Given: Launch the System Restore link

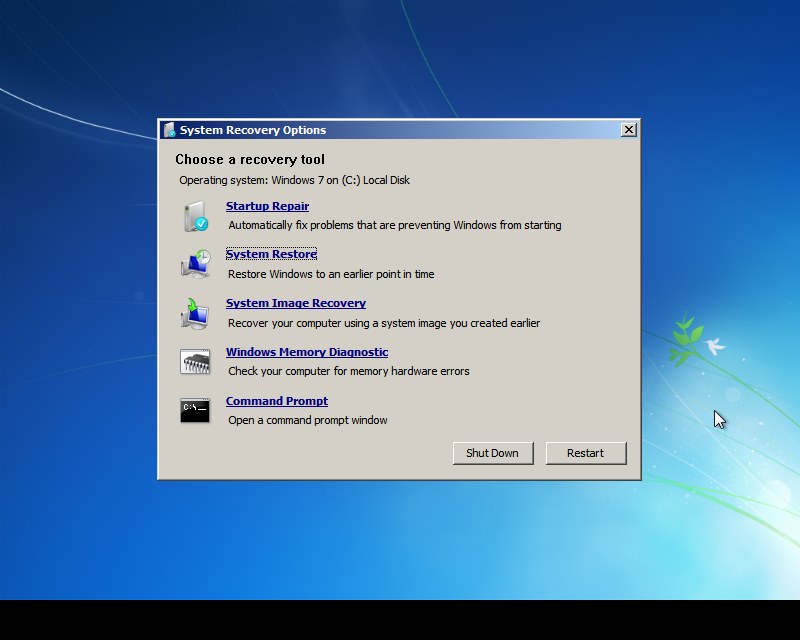Looking at the screenshot, I should (x=271, y=254).
